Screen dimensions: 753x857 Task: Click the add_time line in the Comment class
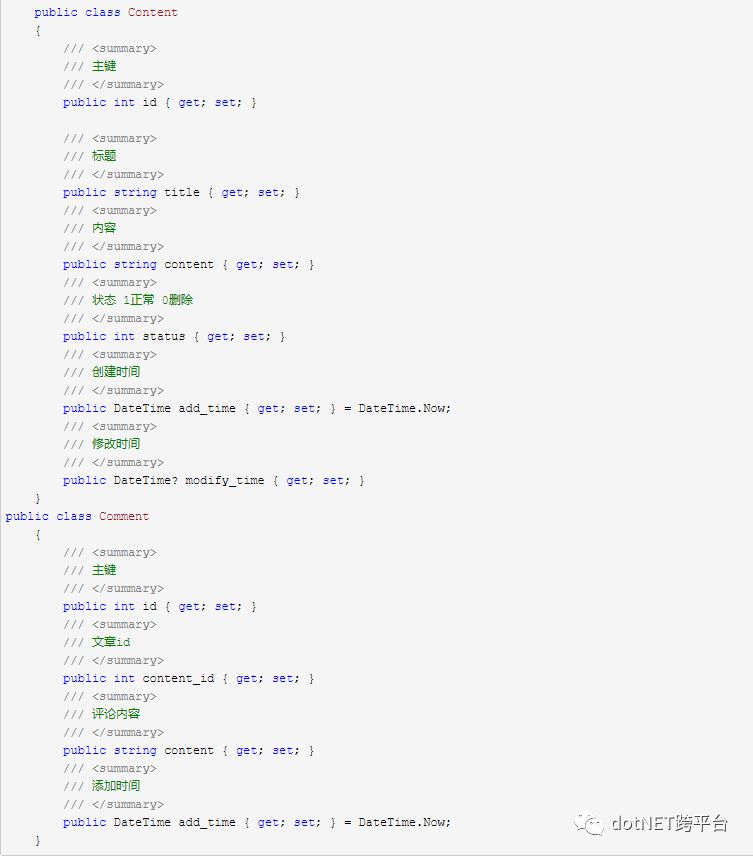(x=257, y=822)
